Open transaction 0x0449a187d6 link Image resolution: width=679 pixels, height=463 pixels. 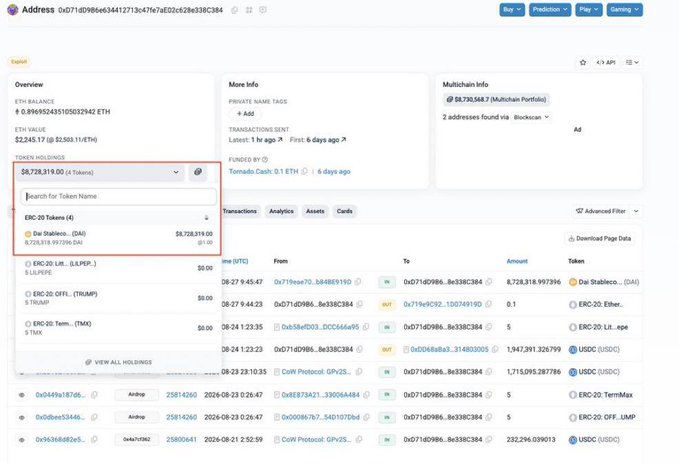click(x=60, y=395)
